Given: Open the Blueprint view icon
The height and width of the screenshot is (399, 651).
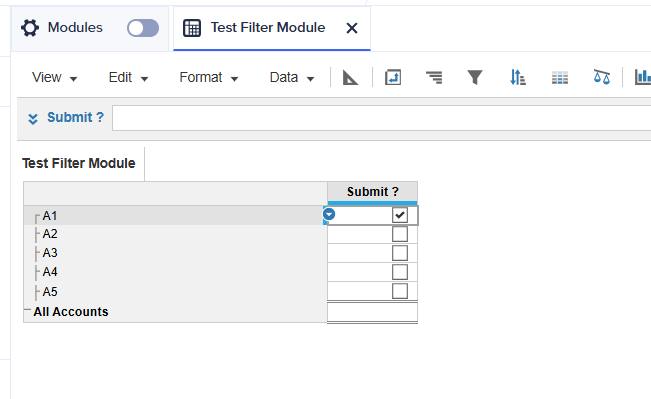Looking at the screenshot, I should coord(350,77).
